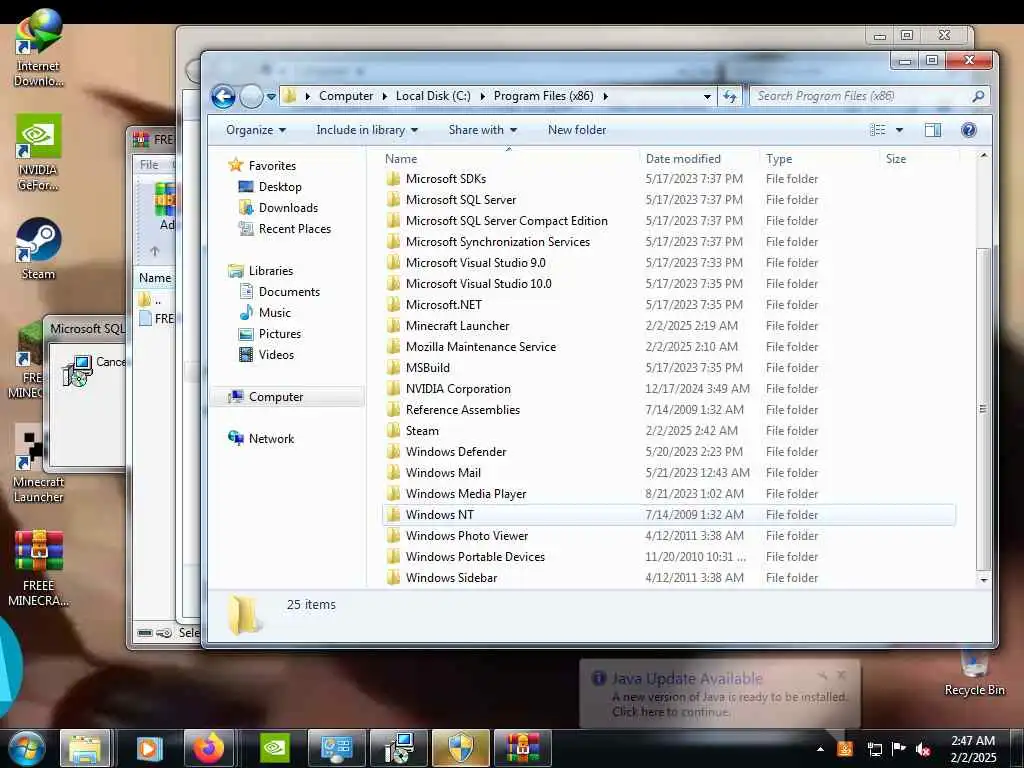The image size is (1024, 768).
Task: Open the Recycle Bin on desktop
Action: (974, 671)
